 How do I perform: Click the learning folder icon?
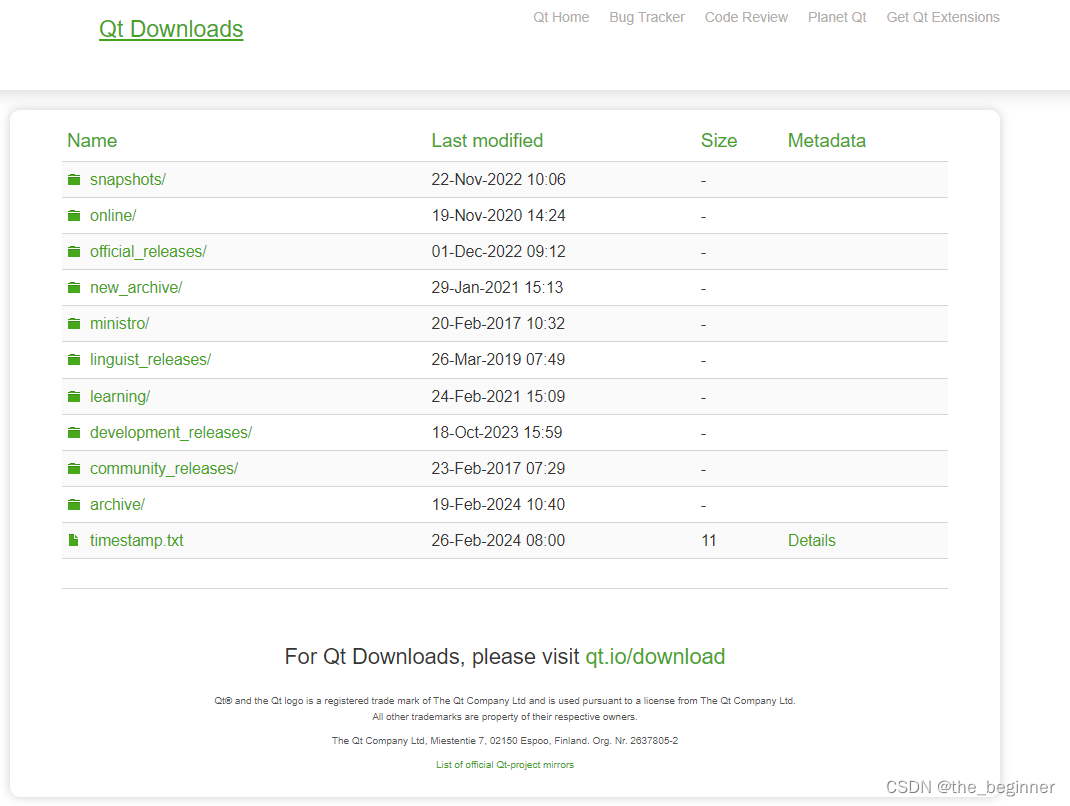point(74,397)
